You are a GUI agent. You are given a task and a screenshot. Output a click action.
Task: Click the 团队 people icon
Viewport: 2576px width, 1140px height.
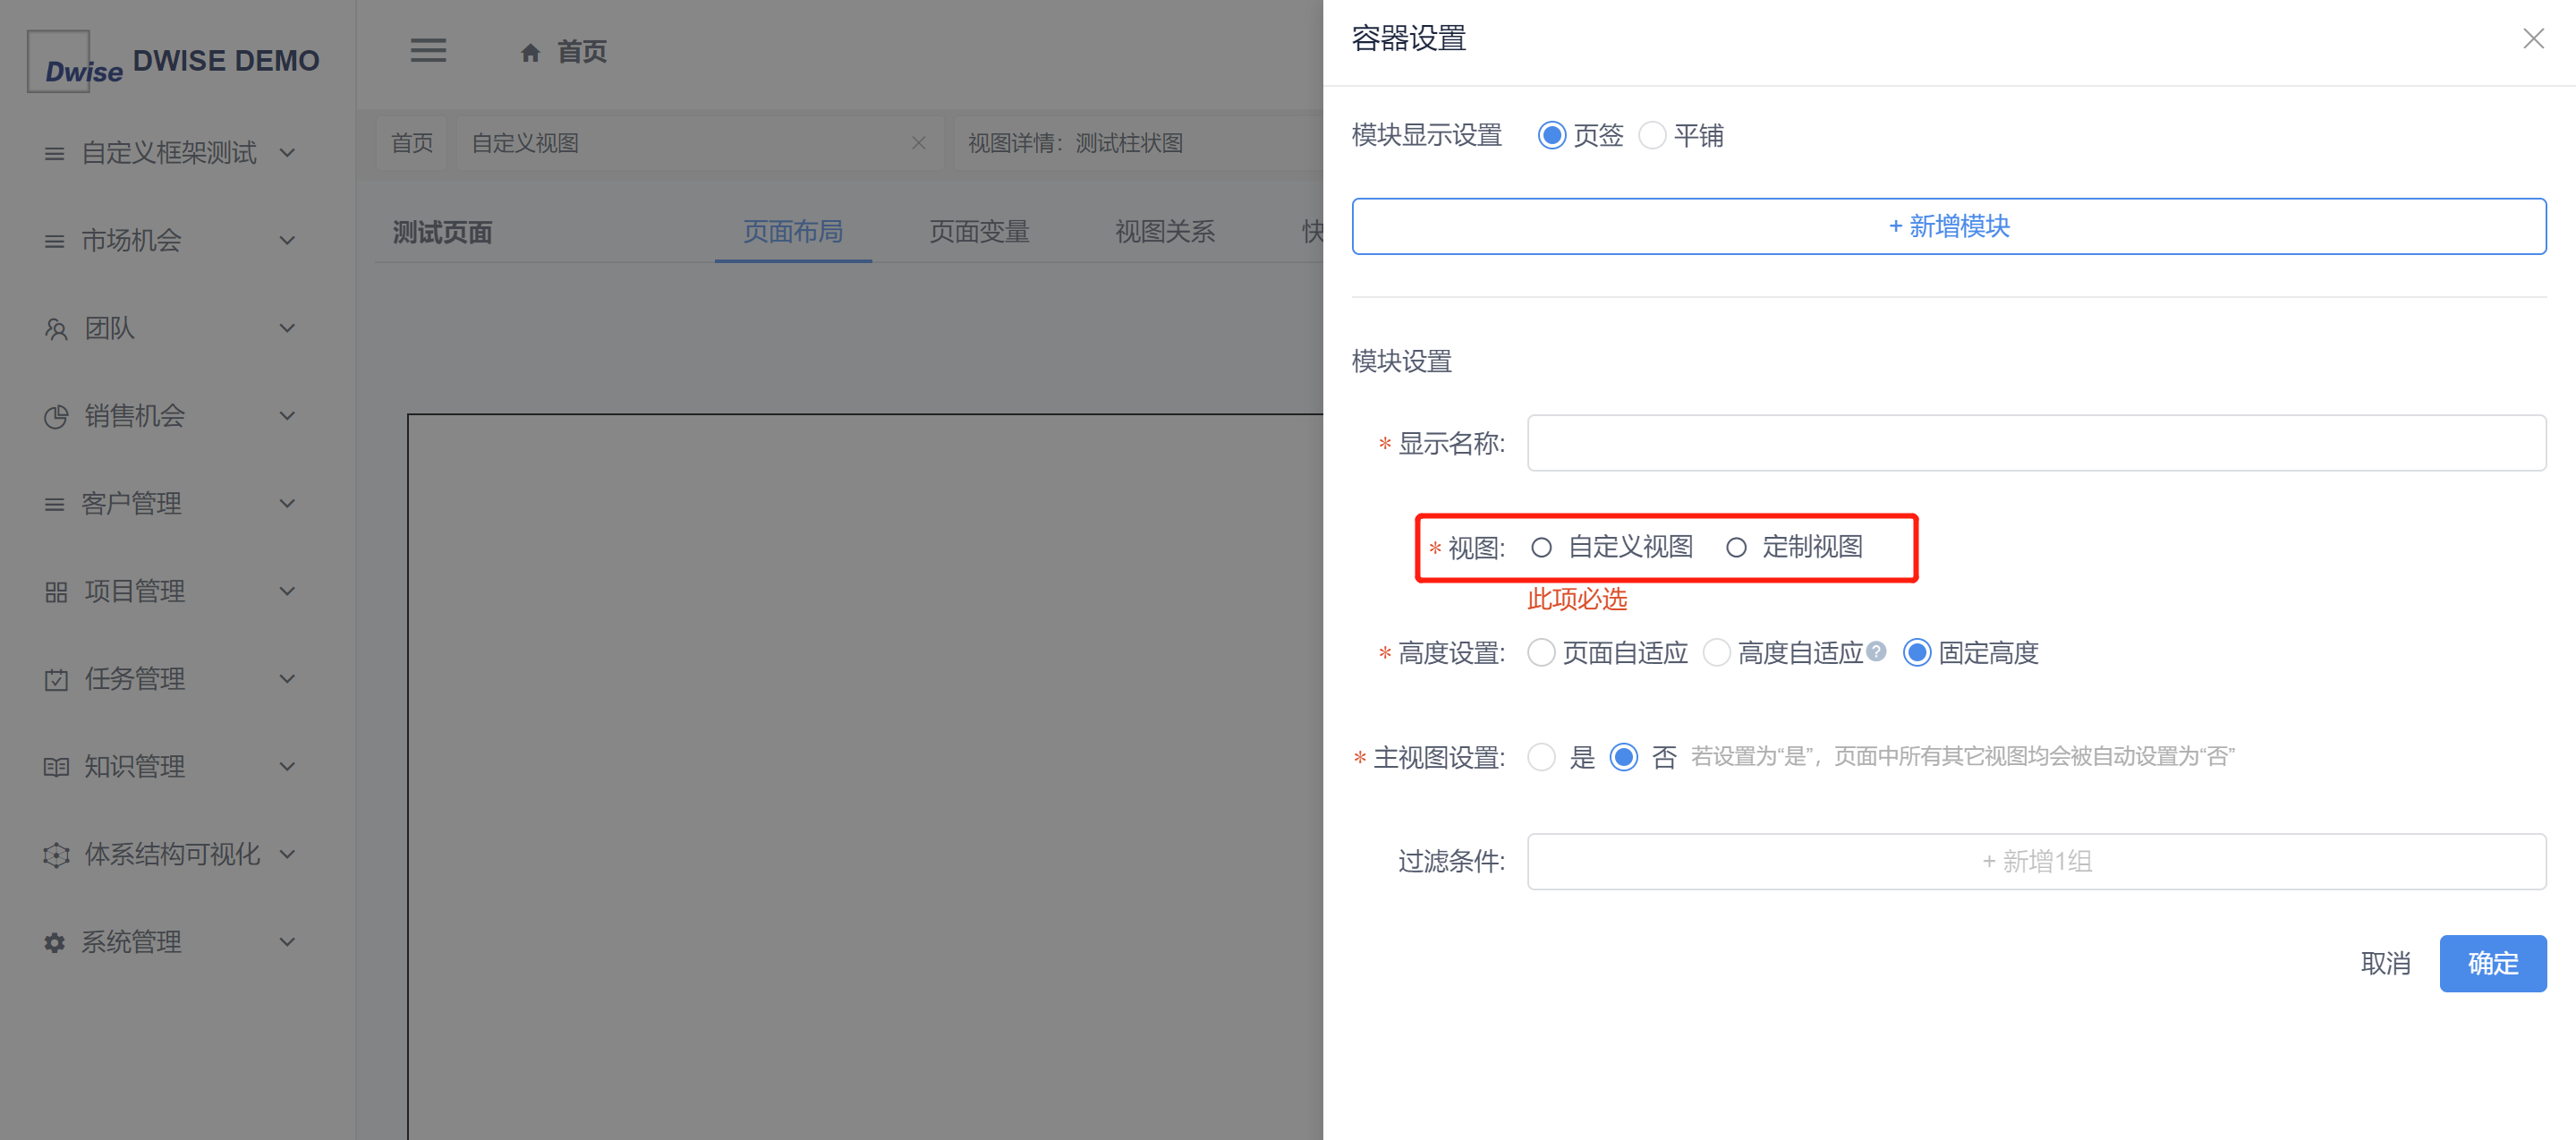(x=56, y=329)
